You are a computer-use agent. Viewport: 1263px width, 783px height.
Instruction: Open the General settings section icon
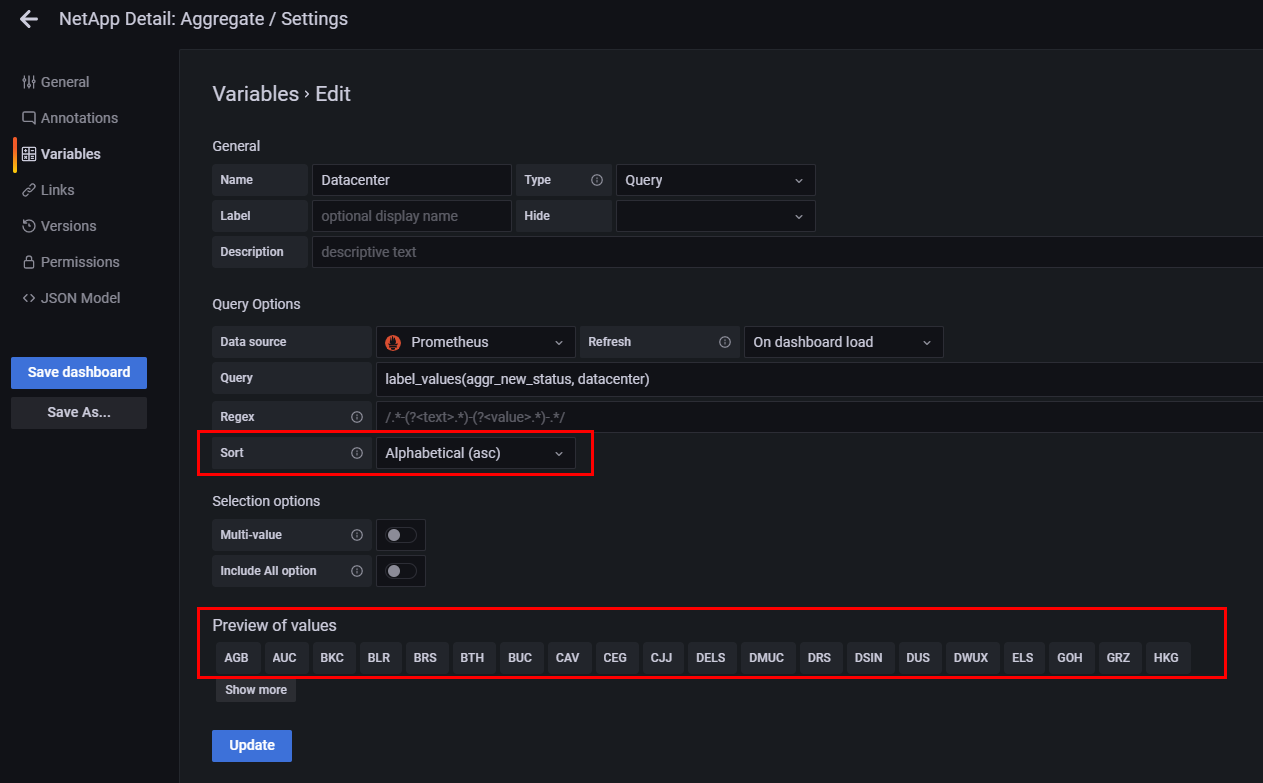click(21, 81)
